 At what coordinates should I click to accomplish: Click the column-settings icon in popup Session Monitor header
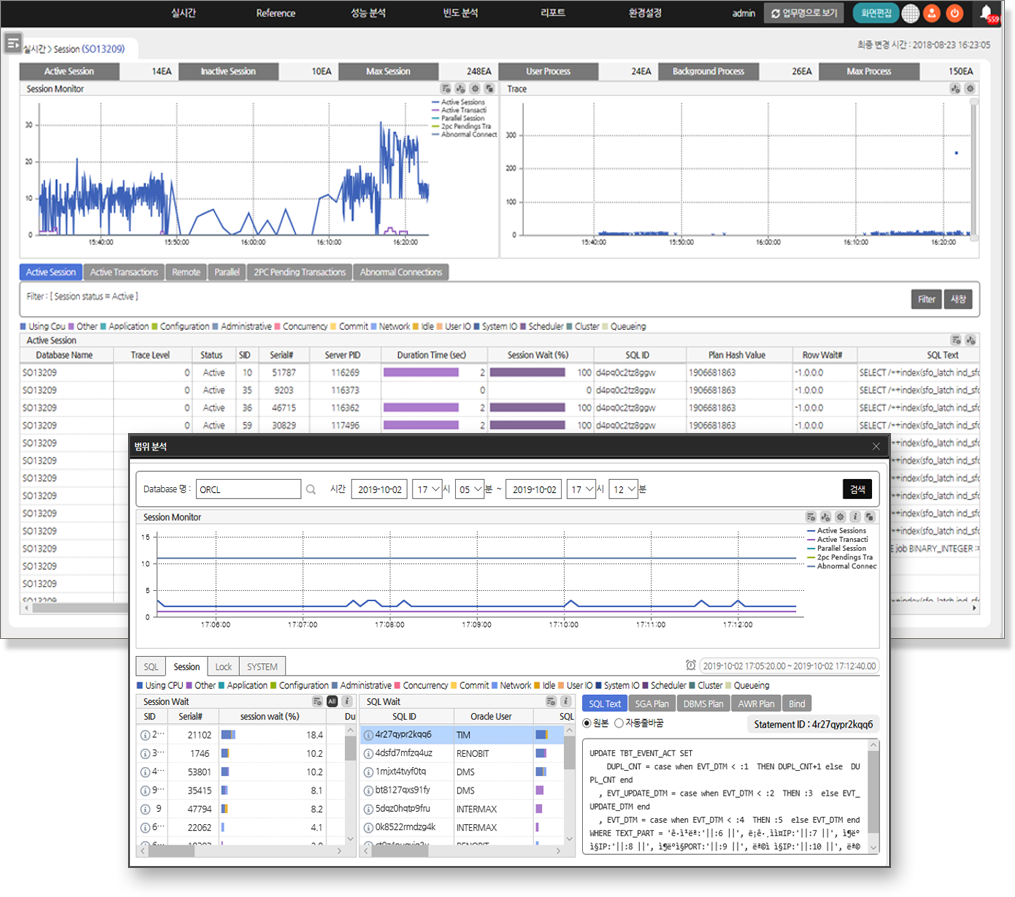(x=810, y=516)
